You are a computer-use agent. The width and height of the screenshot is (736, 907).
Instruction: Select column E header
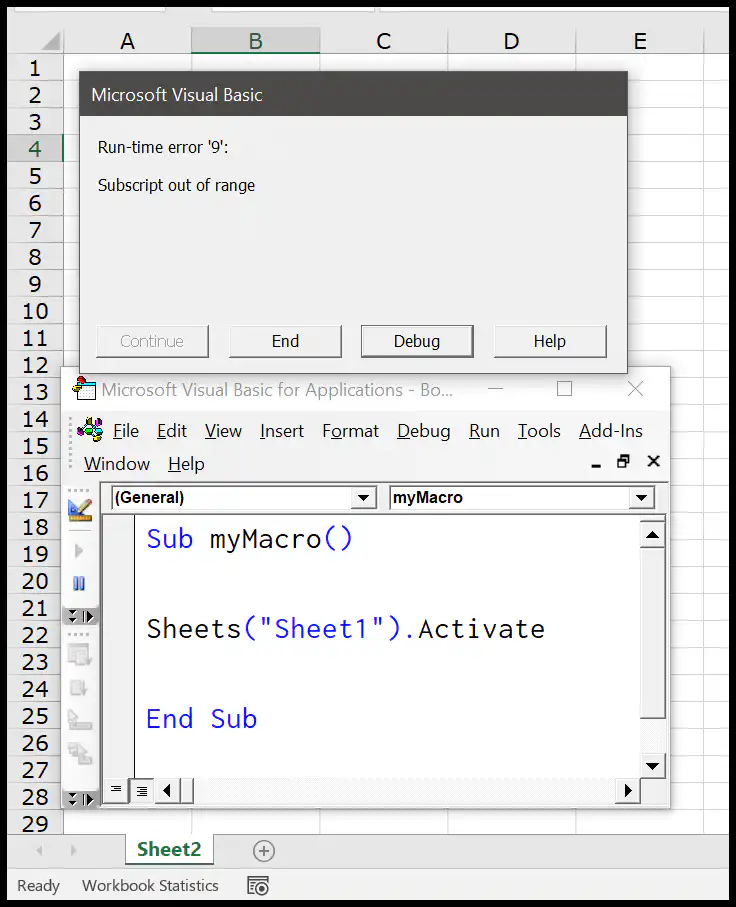(x=640, y=41)
